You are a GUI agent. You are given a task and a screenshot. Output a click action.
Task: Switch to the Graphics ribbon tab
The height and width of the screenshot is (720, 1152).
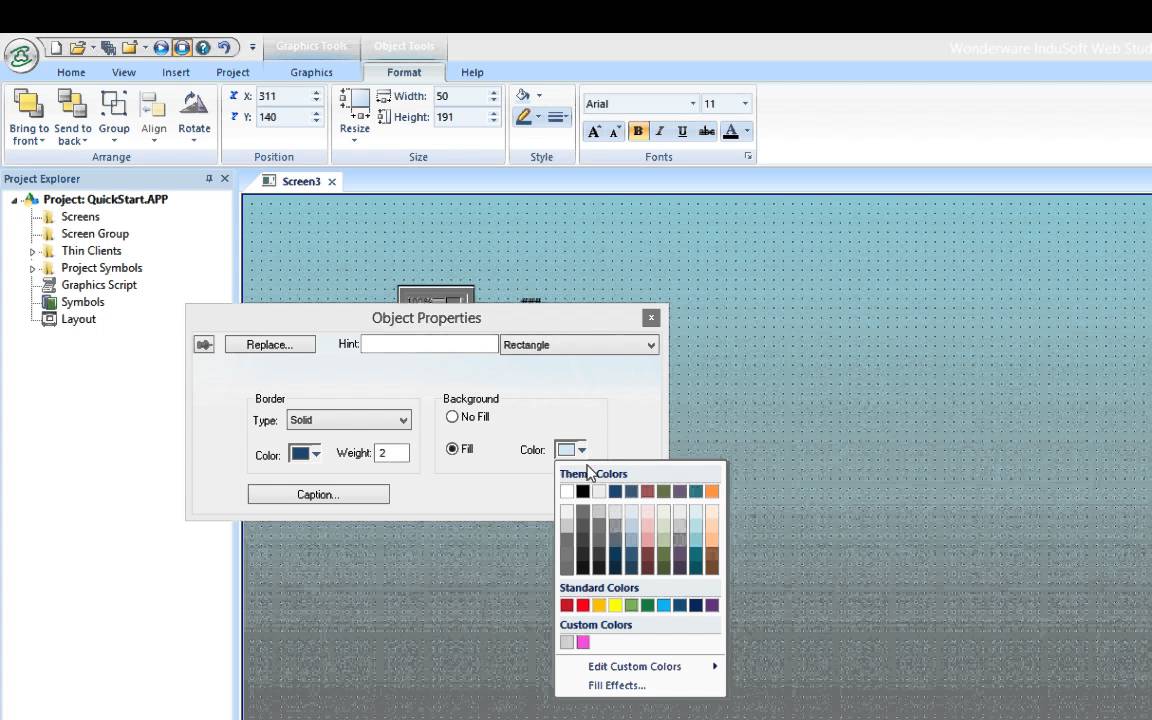pos(311,72)
